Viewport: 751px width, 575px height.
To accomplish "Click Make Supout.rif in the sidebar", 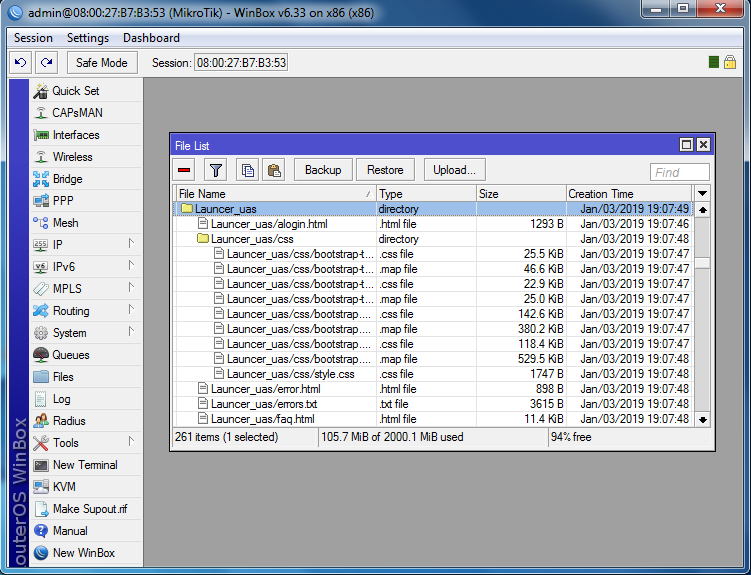I will [x=87, y=509].
